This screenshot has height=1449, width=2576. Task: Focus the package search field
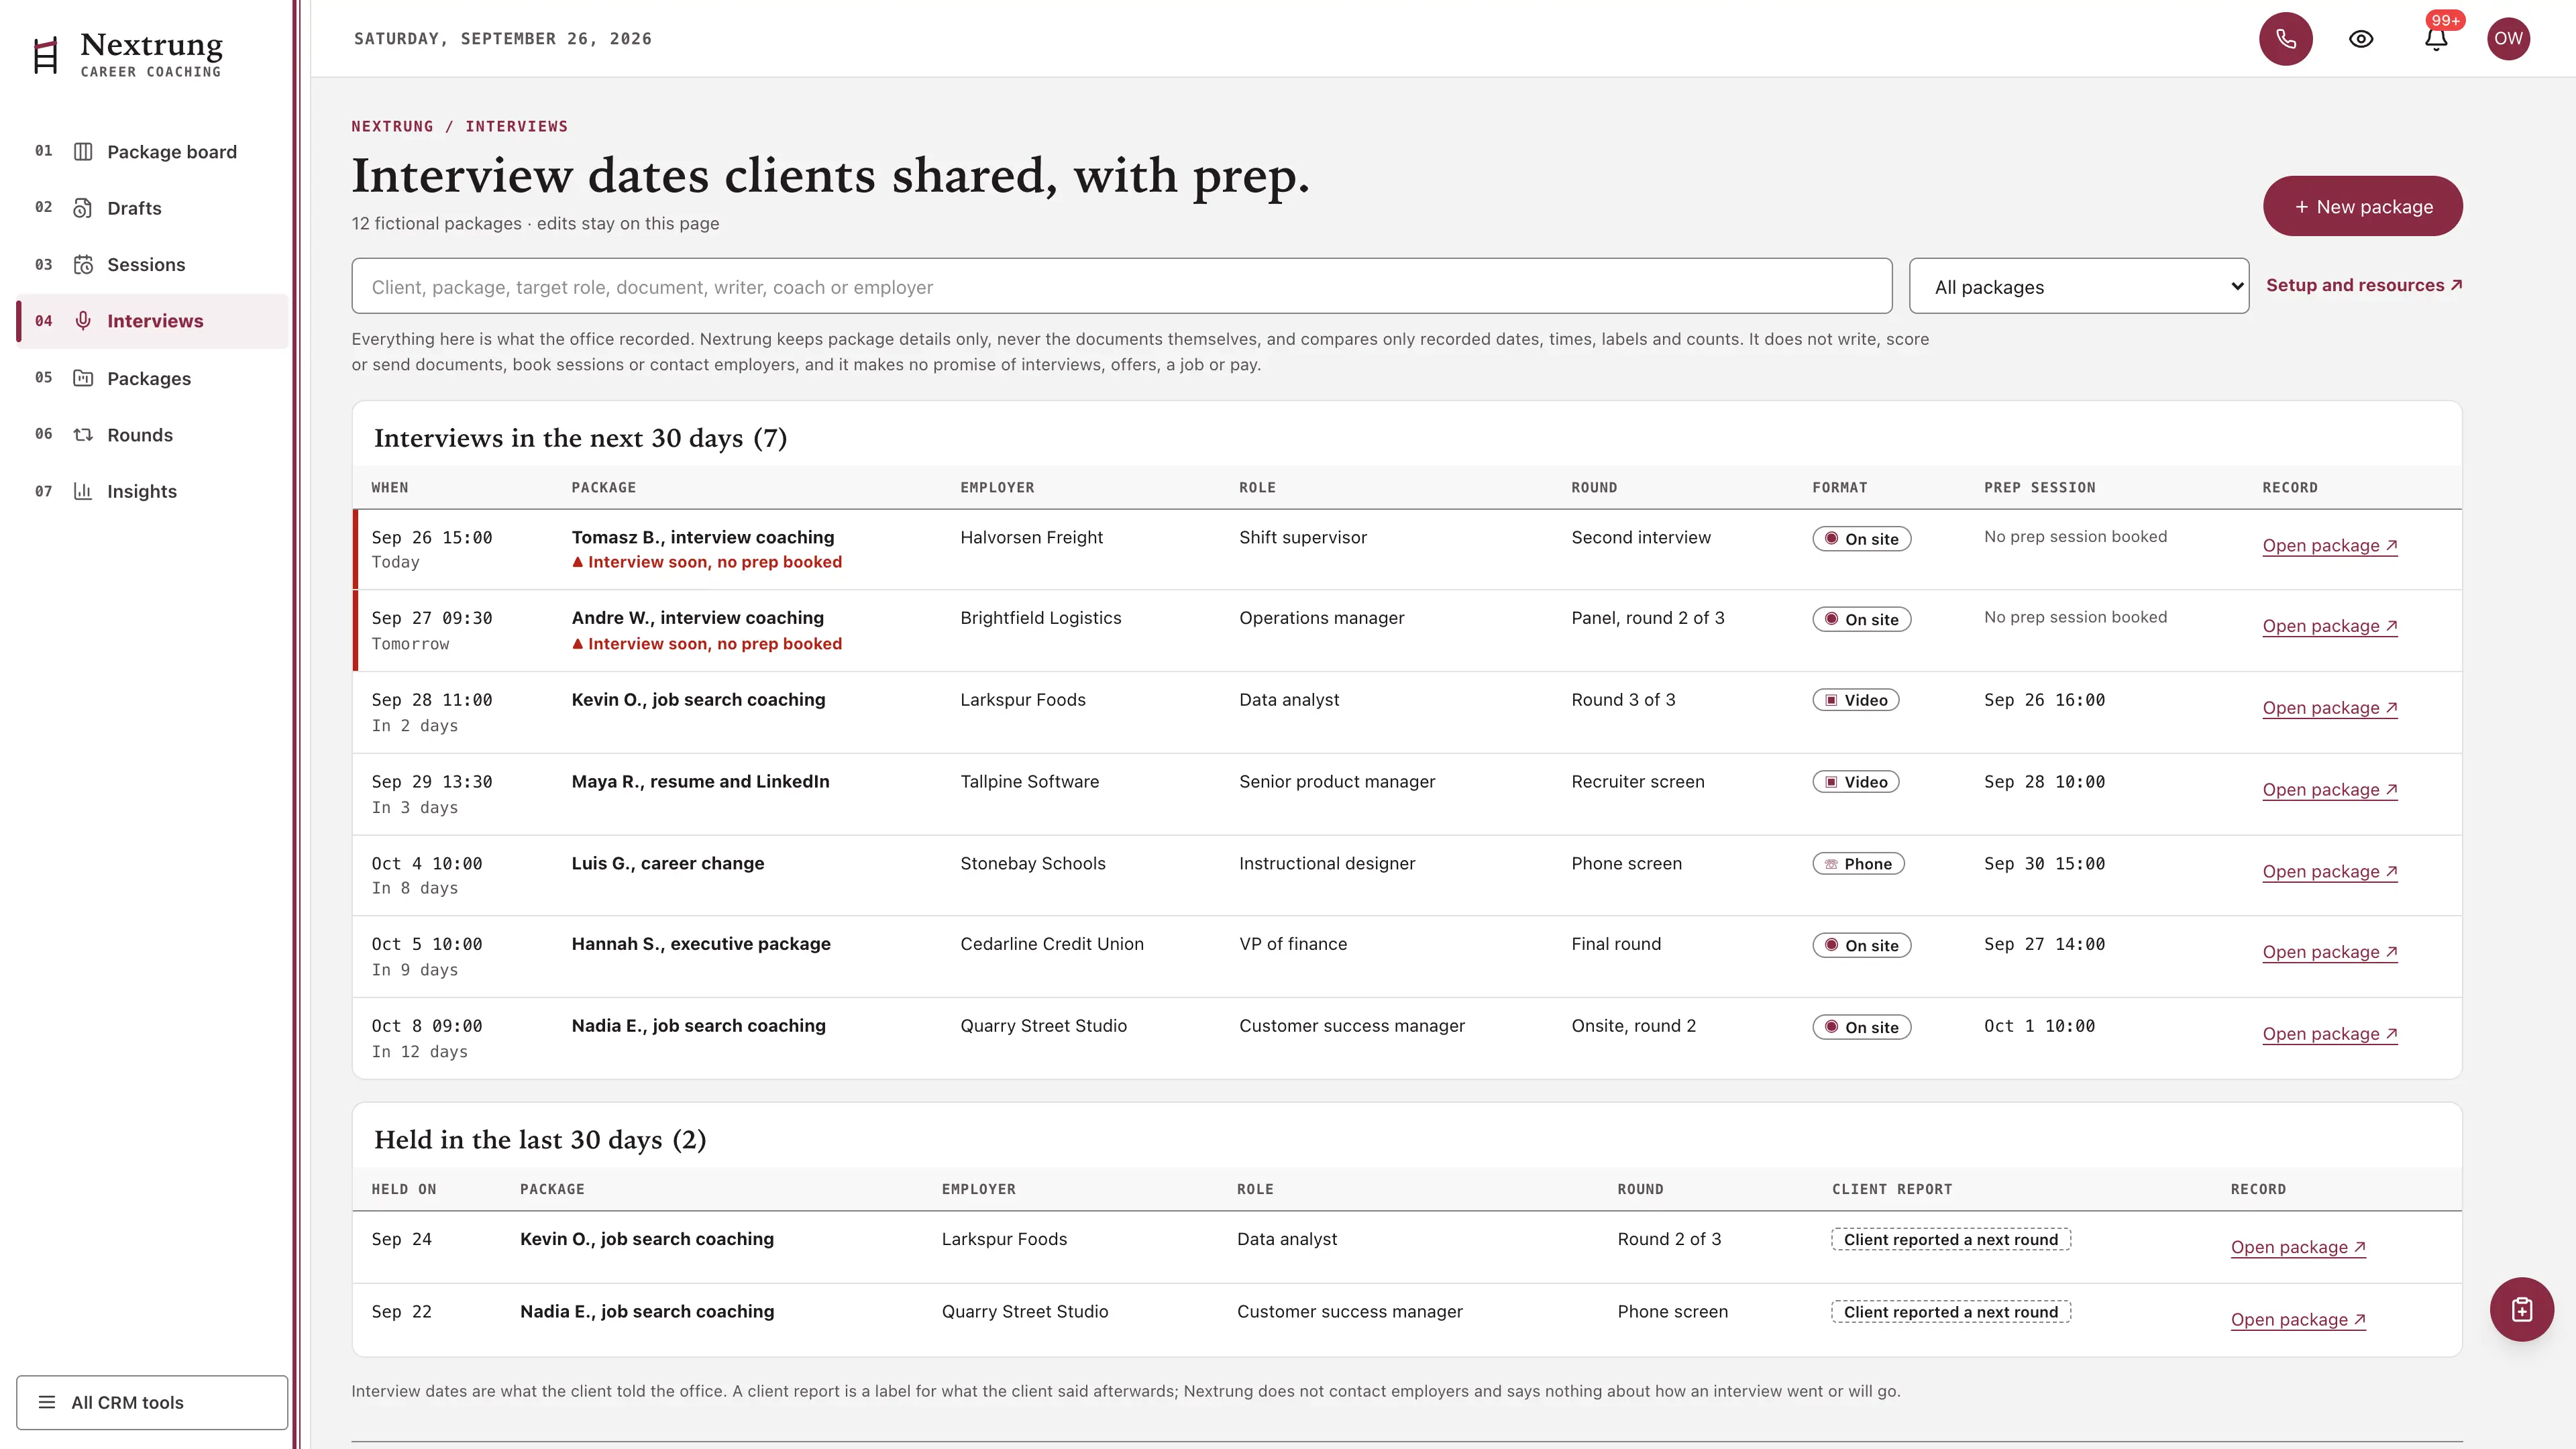[1121, 287]
